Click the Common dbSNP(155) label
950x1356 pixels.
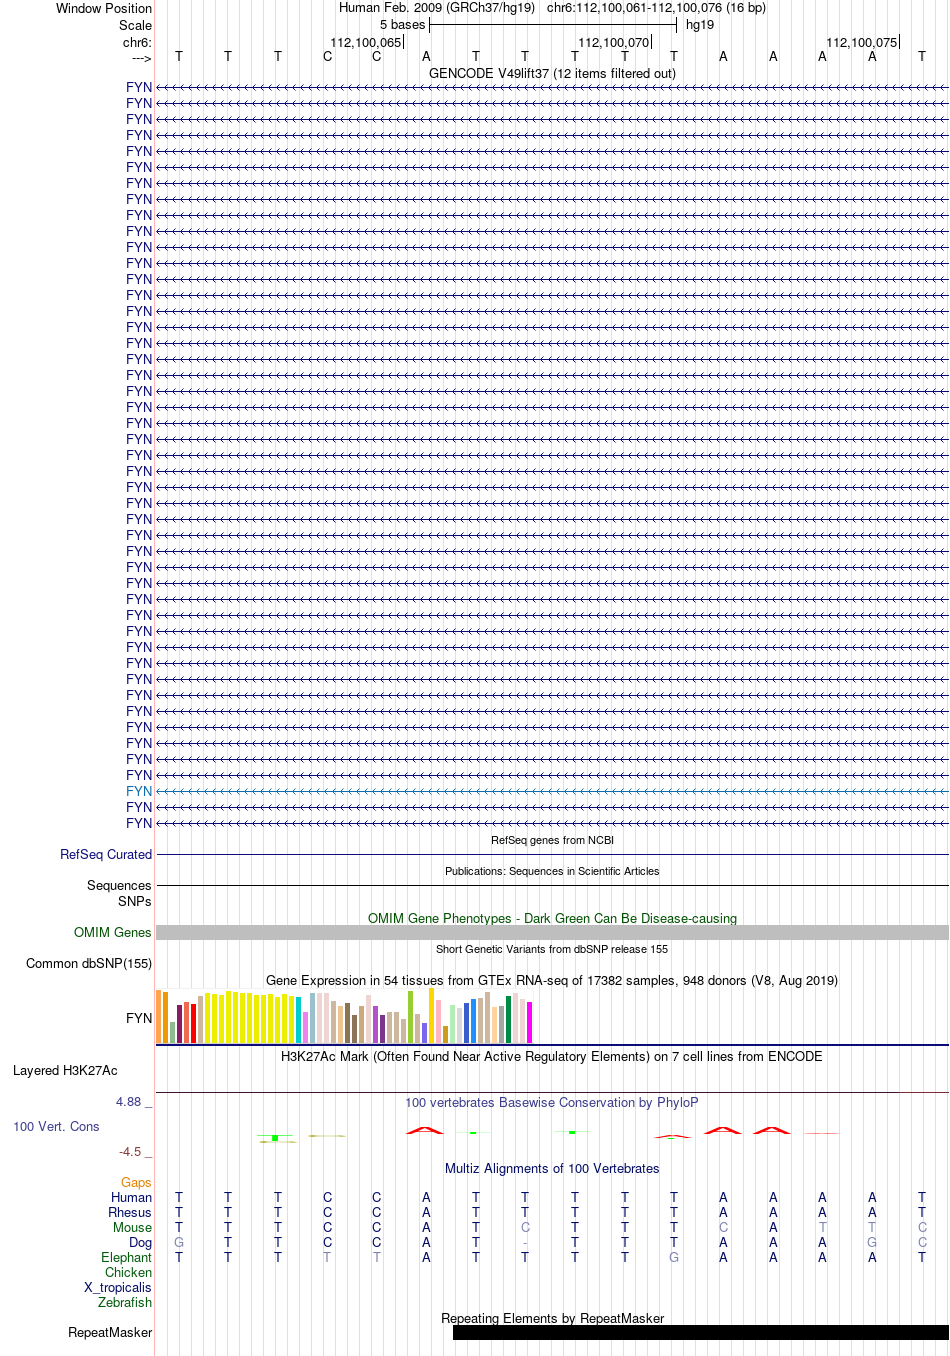[x=89, y=963]
